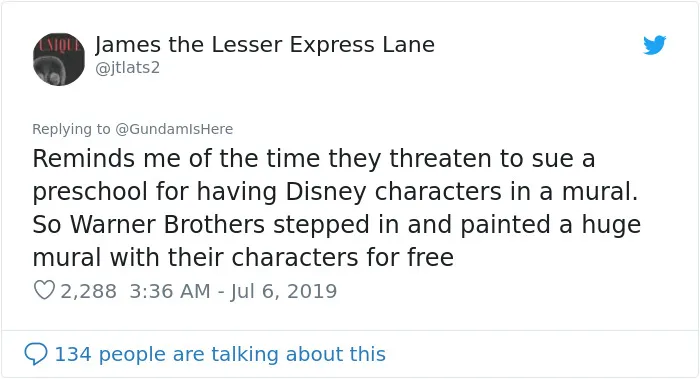Open the round profile avatar picture

click(x=59, y=59)
